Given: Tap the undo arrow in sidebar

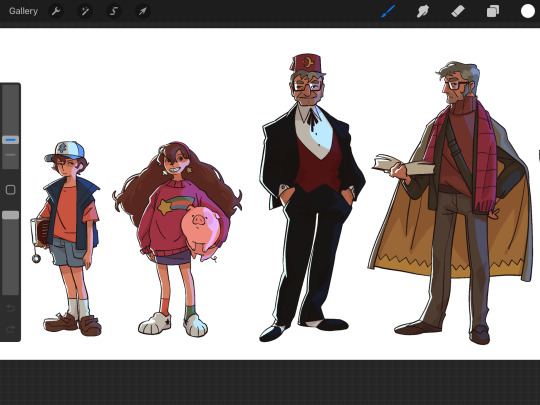Looking at the screenshot, I should [x=10, y=308].
